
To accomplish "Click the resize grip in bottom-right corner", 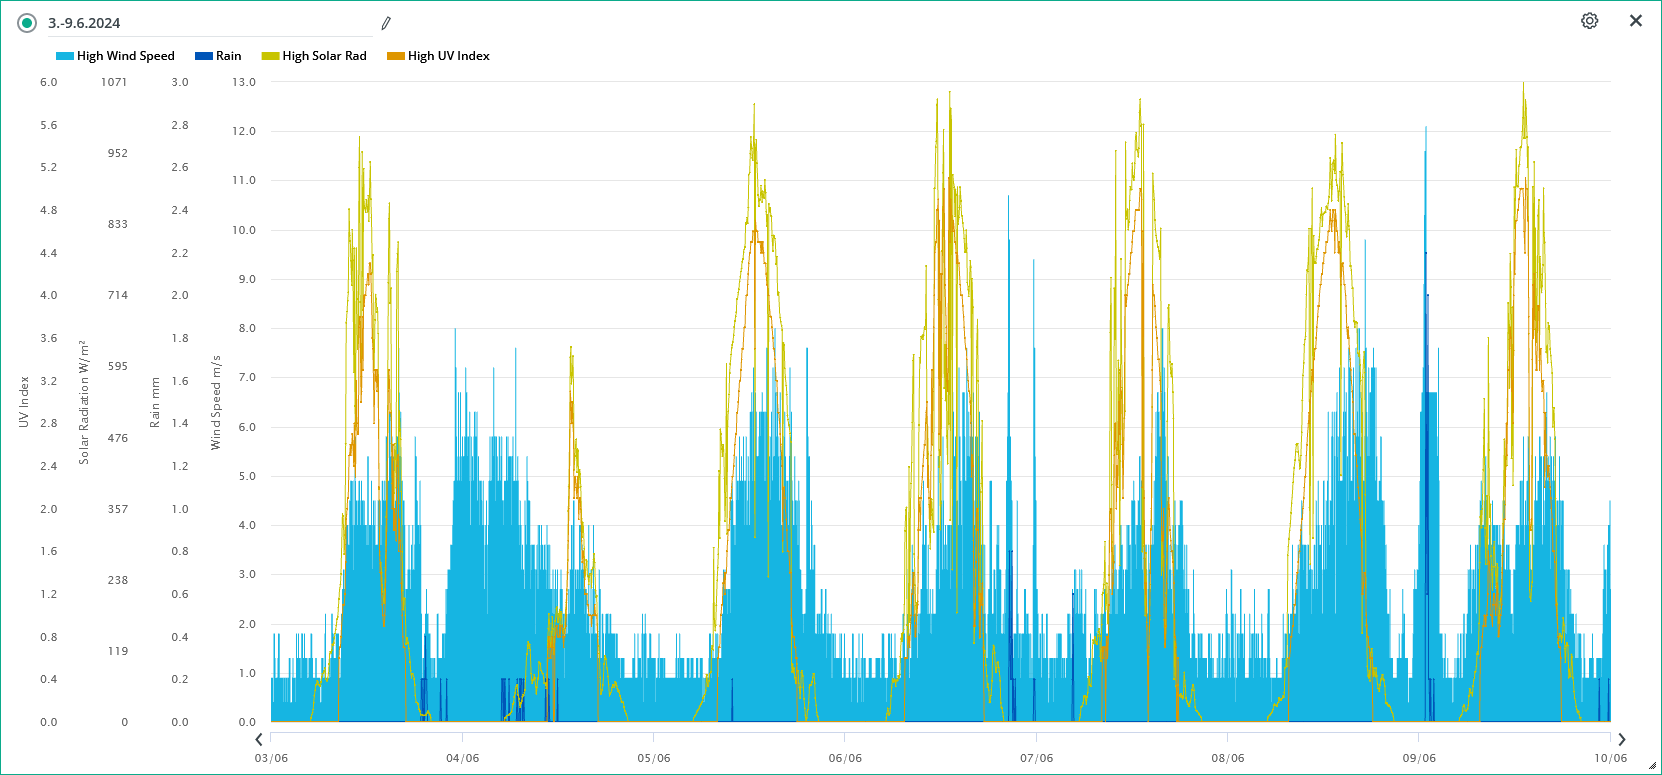I will pos(1652,765).
